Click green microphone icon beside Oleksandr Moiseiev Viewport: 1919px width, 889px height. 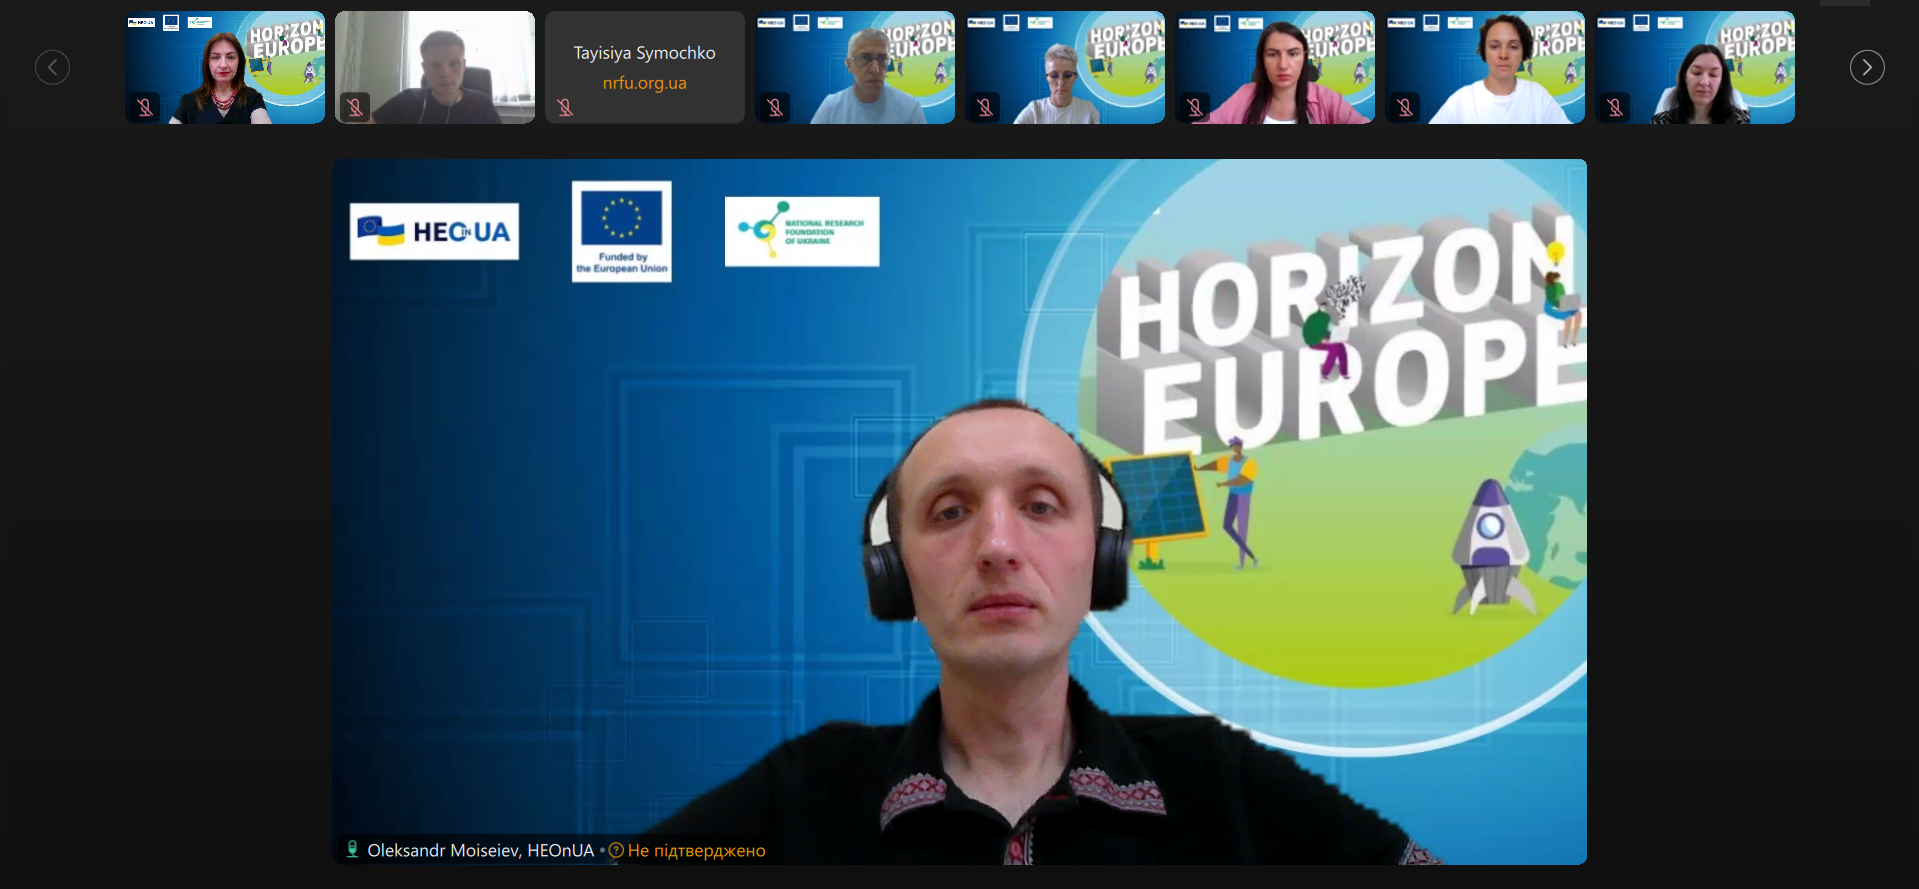tap(352, 849)
